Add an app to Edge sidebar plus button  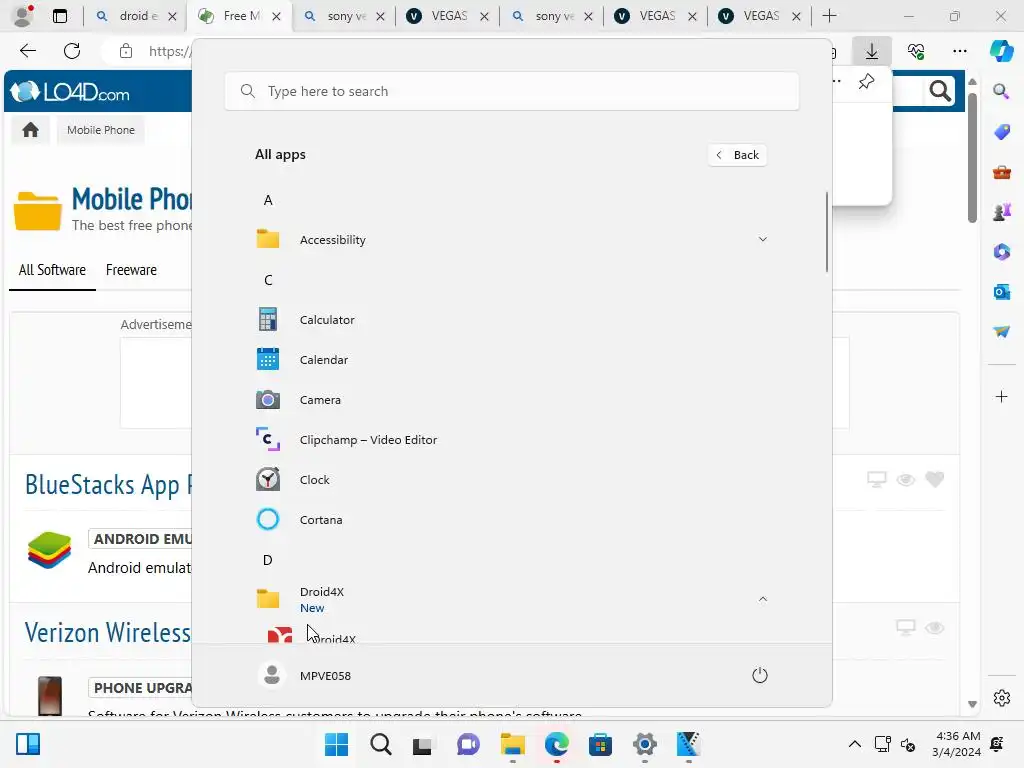coord(1001,396)
